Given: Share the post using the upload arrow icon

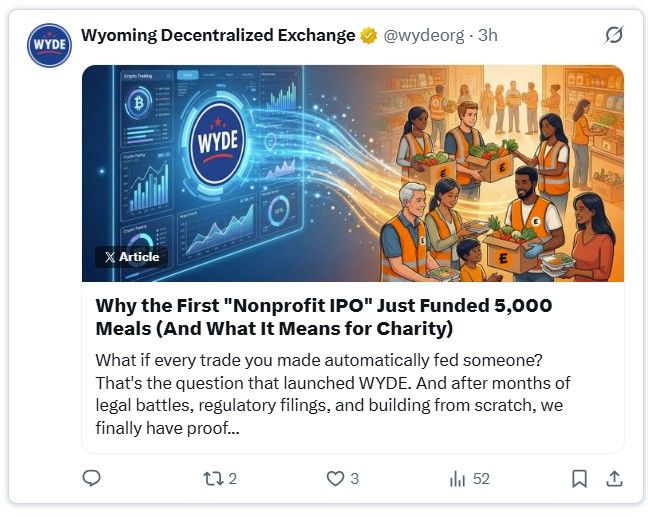Looking at the screenshot, I should click(614, 479).
